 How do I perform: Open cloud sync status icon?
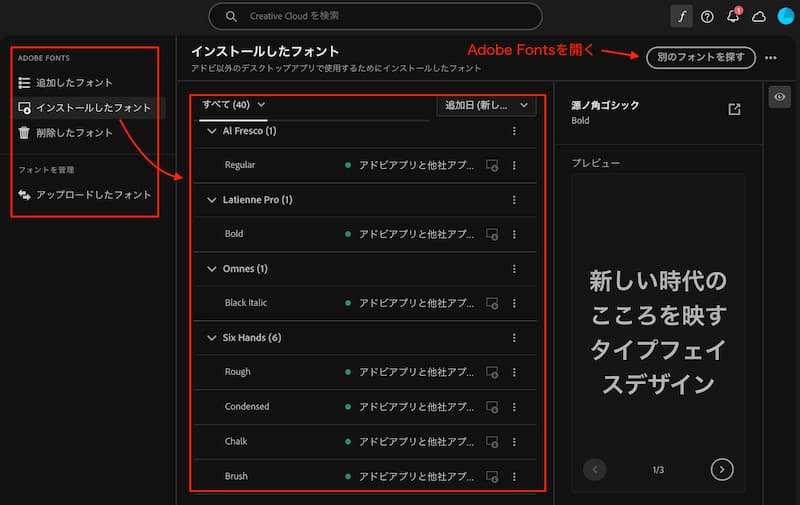click(759, 17)
